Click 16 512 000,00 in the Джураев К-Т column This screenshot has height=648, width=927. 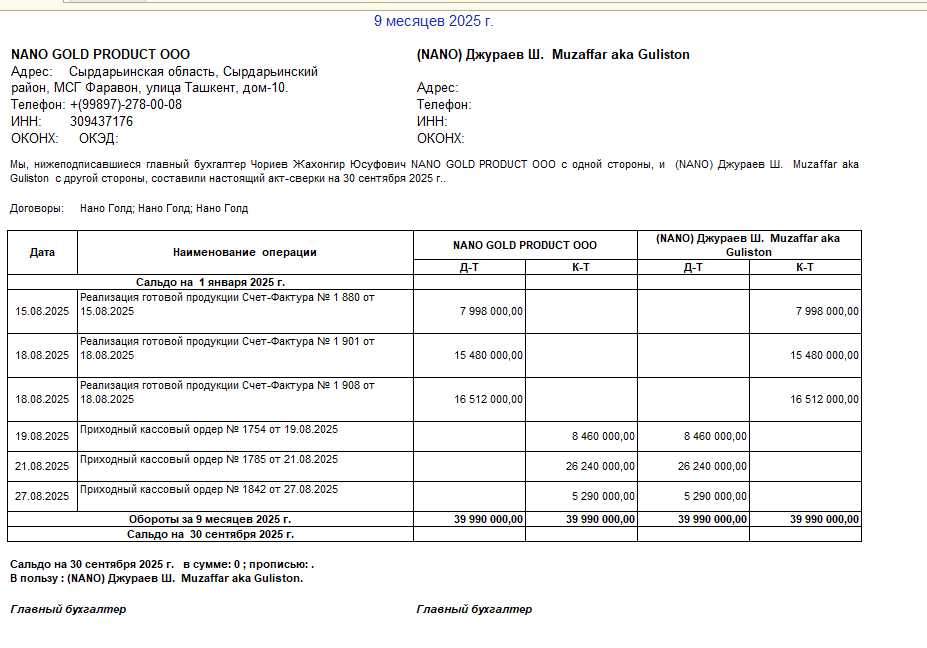tap(824, 400)
